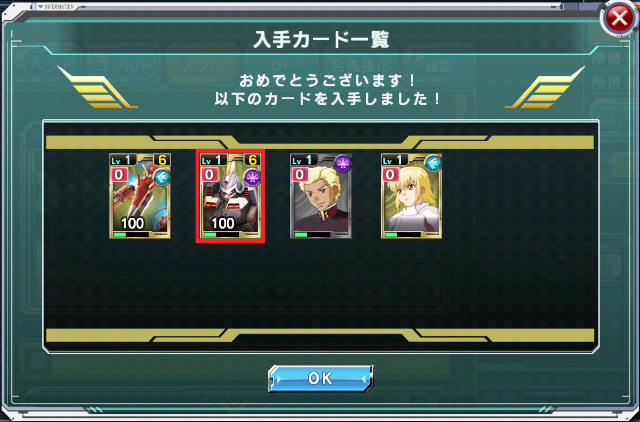Confirm obtained cards with the OK button
Image resolution: width=640 pixels, height=422 pixels.
tap(320, 378)
